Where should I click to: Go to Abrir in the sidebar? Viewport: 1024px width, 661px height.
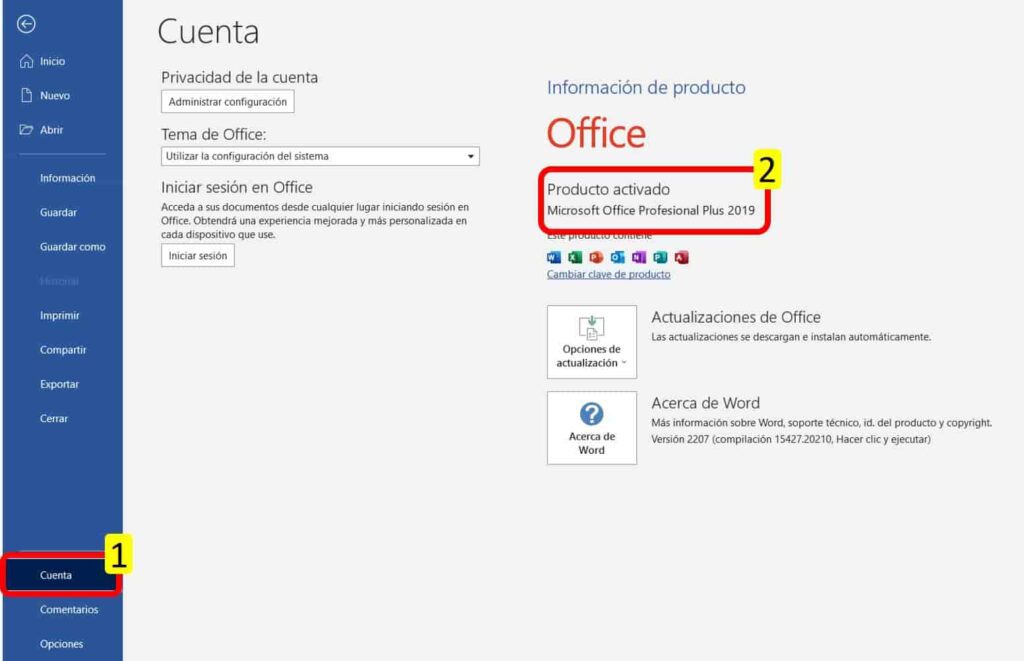pyautogui.click(x=51, y=130)
